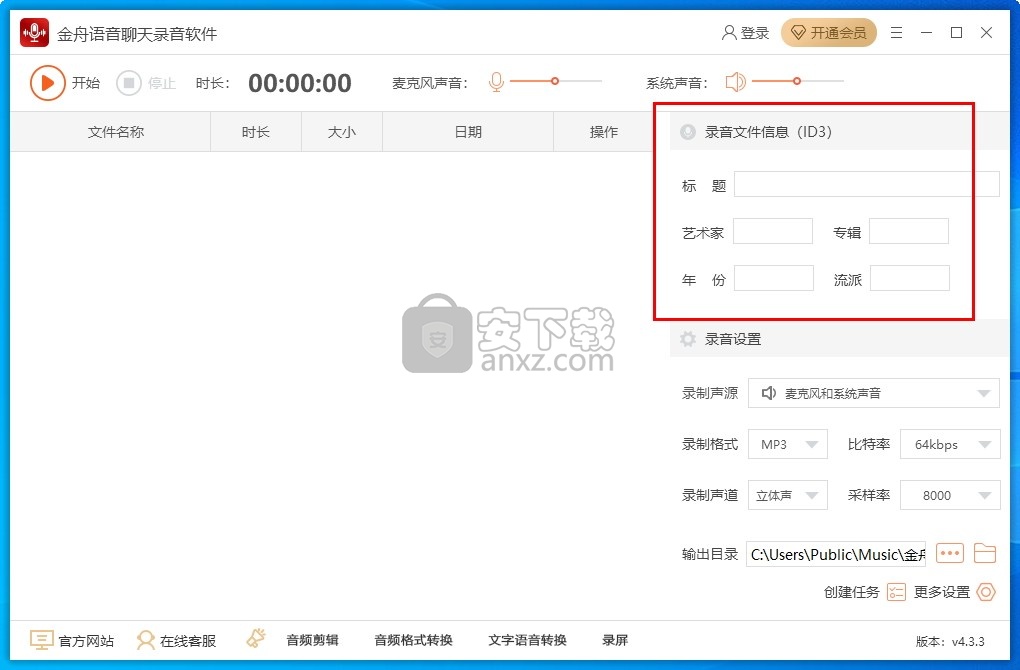Mute the microphone using its icon
Viewport: 1020px width, 670px height.
496,82
